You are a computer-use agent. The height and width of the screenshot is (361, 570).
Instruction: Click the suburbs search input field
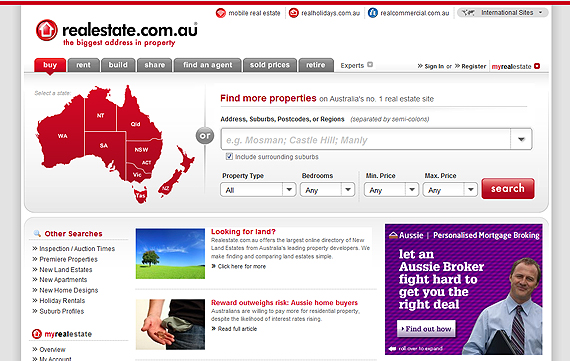(x=365, y=139)
